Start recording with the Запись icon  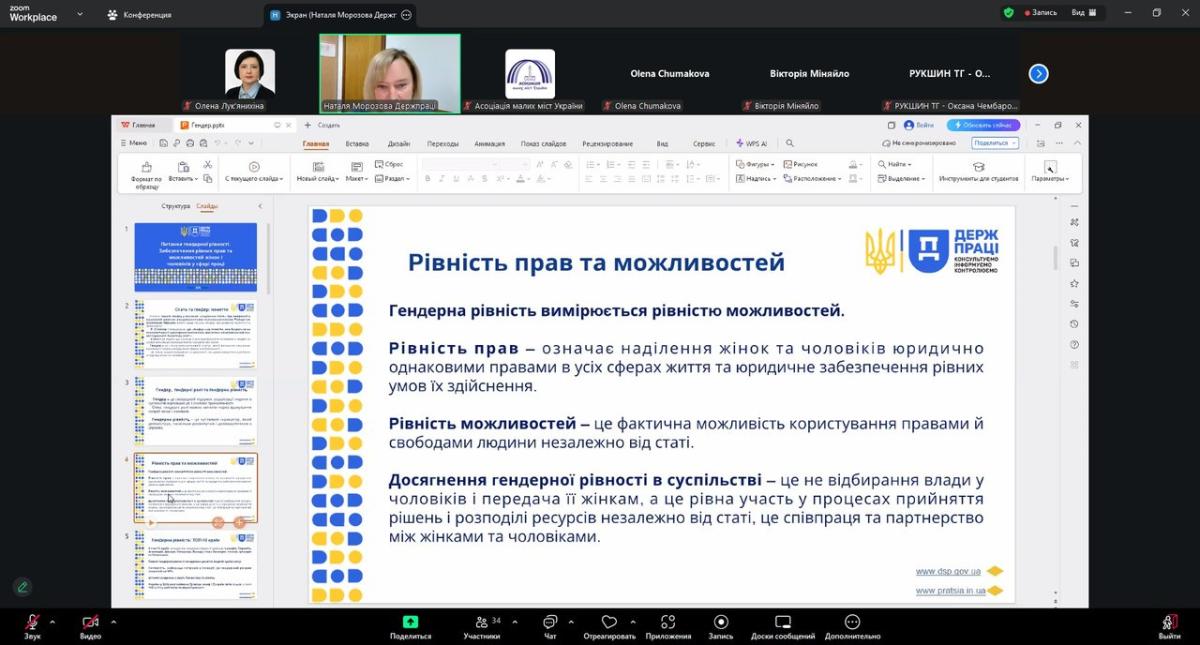pos(720,622)
